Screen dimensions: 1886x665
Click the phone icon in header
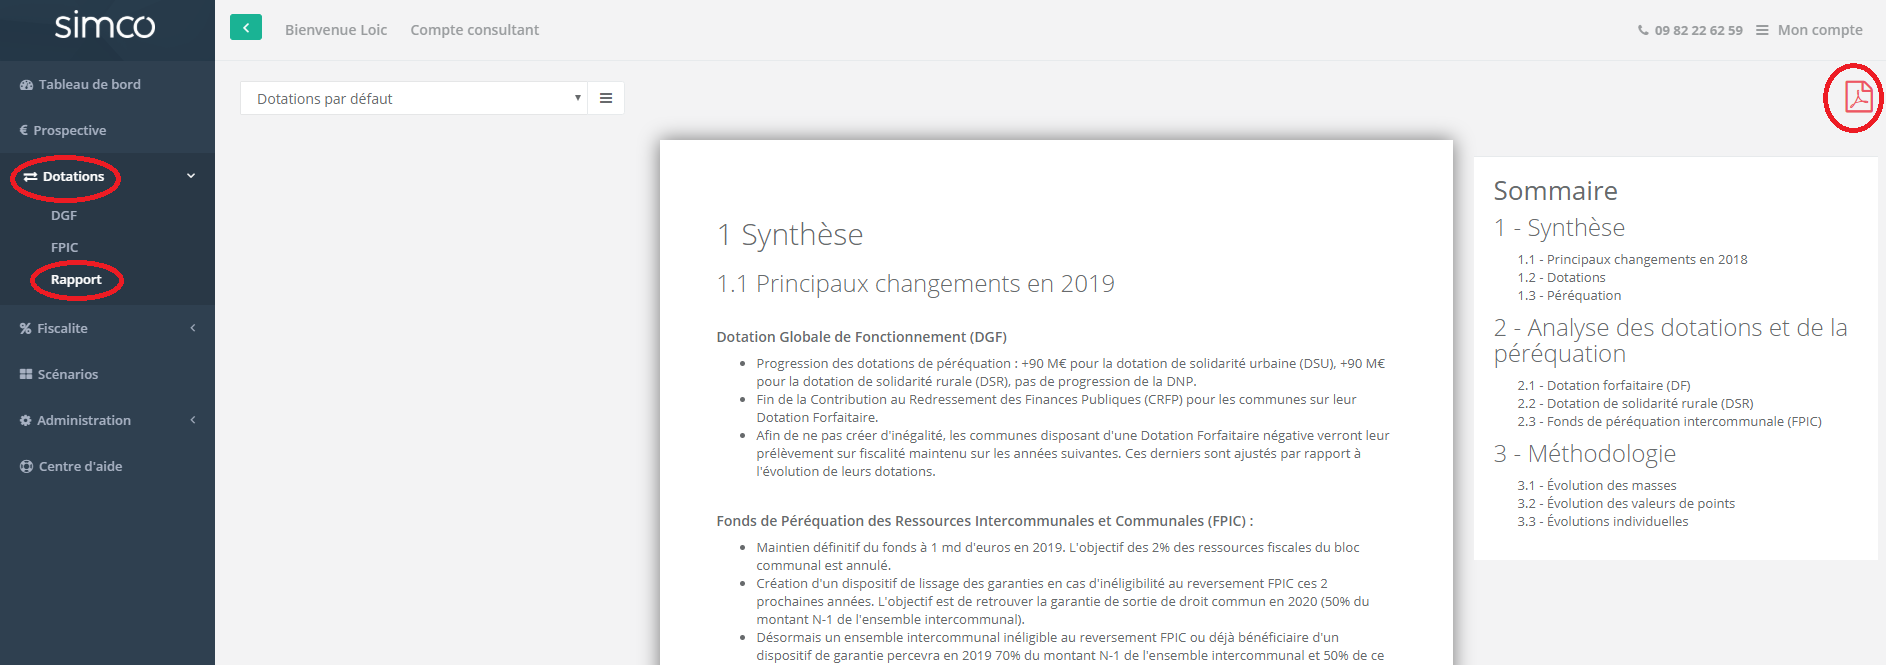1643,30
